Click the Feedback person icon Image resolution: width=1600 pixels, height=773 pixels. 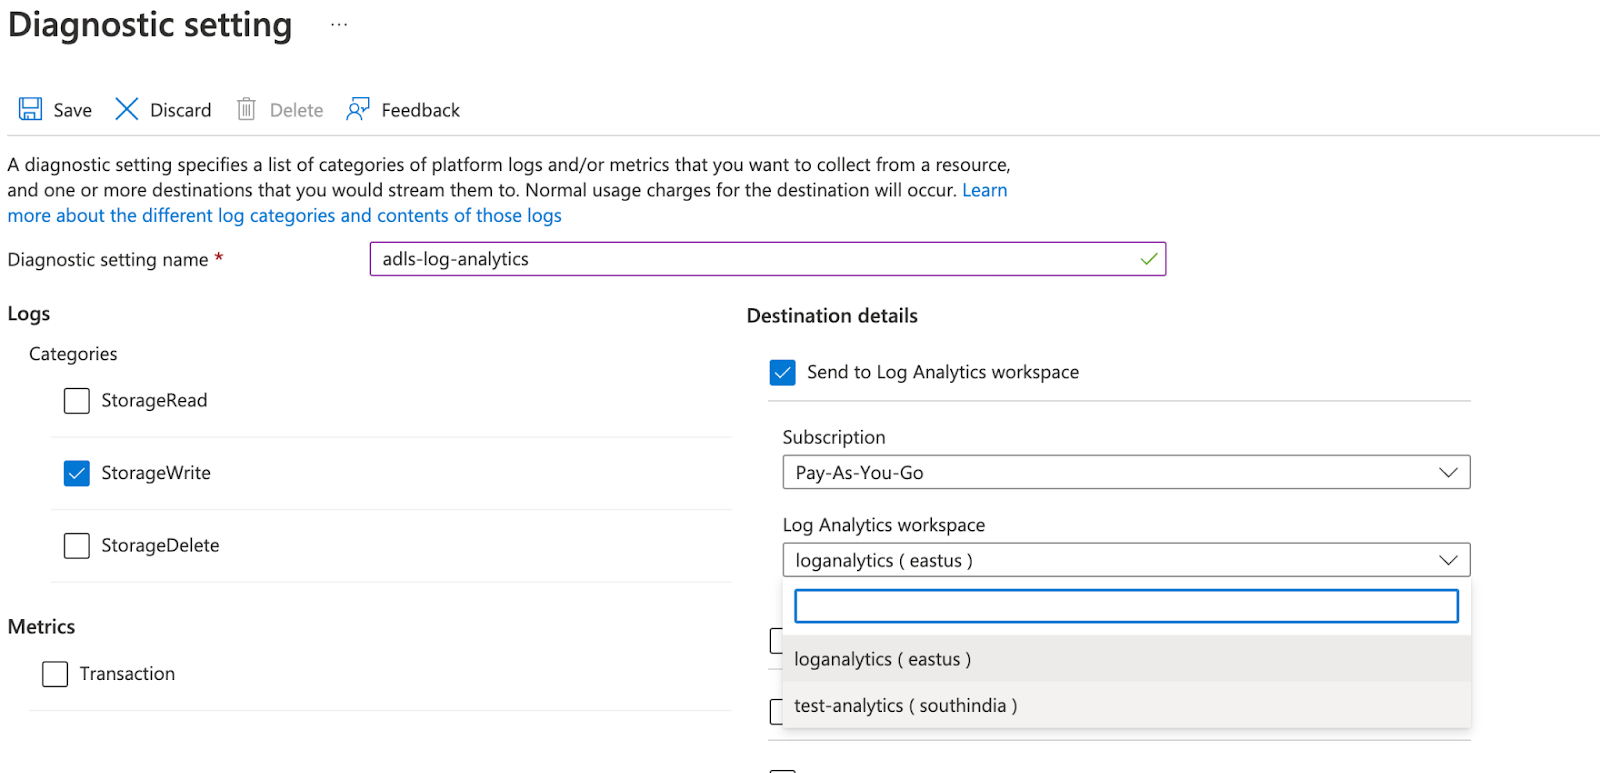pos(358,109)
